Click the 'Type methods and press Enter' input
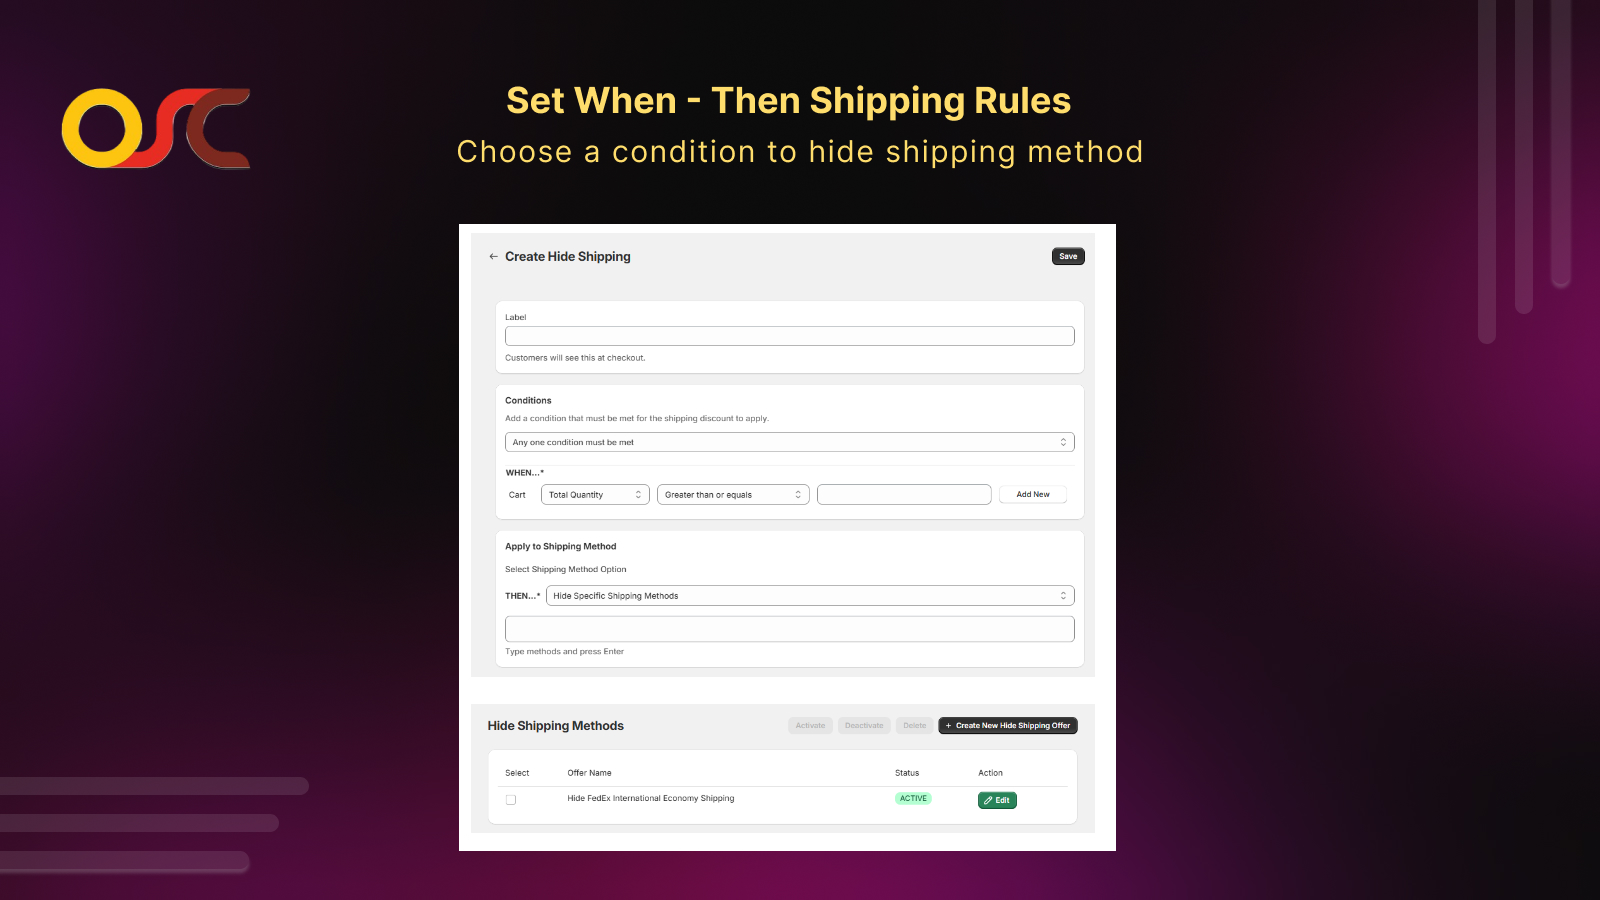This screenshot has width=1600, height=900. (x=789, y=628)
